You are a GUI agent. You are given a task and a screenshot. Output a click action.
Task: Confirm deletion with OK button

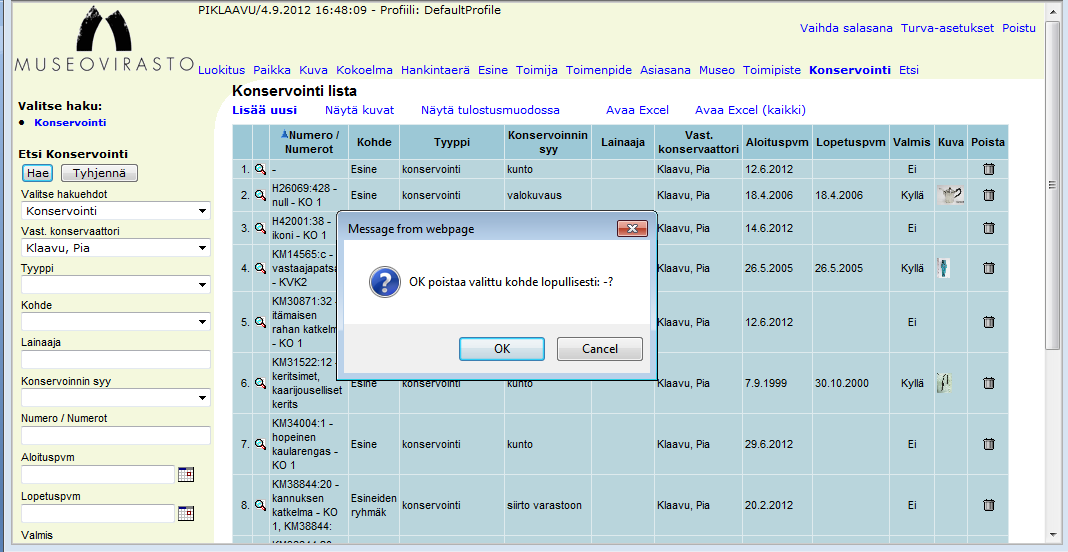pyautogui.click(x=502, y=349)
